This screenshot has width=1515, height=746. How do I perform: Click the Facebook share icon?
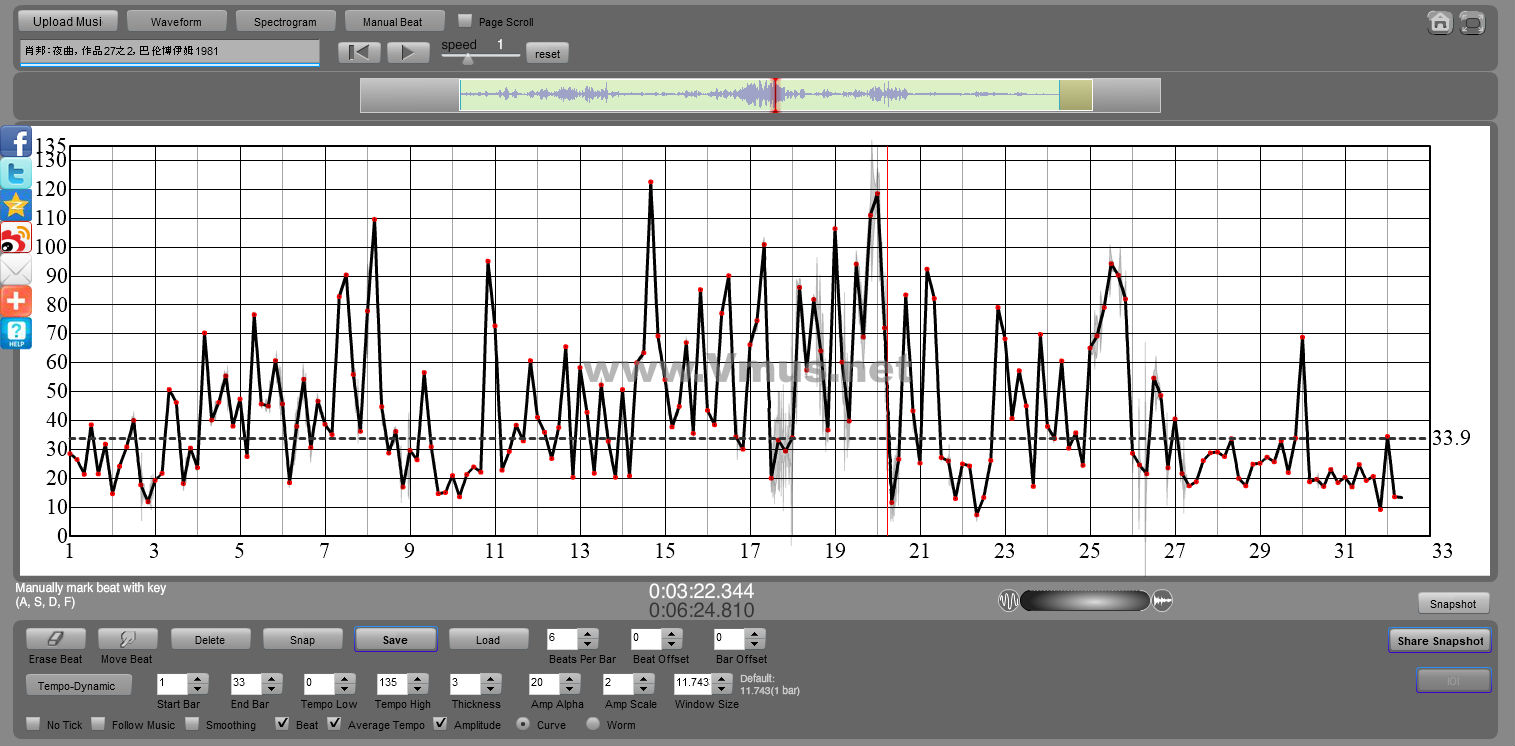[x=16, y=142]
